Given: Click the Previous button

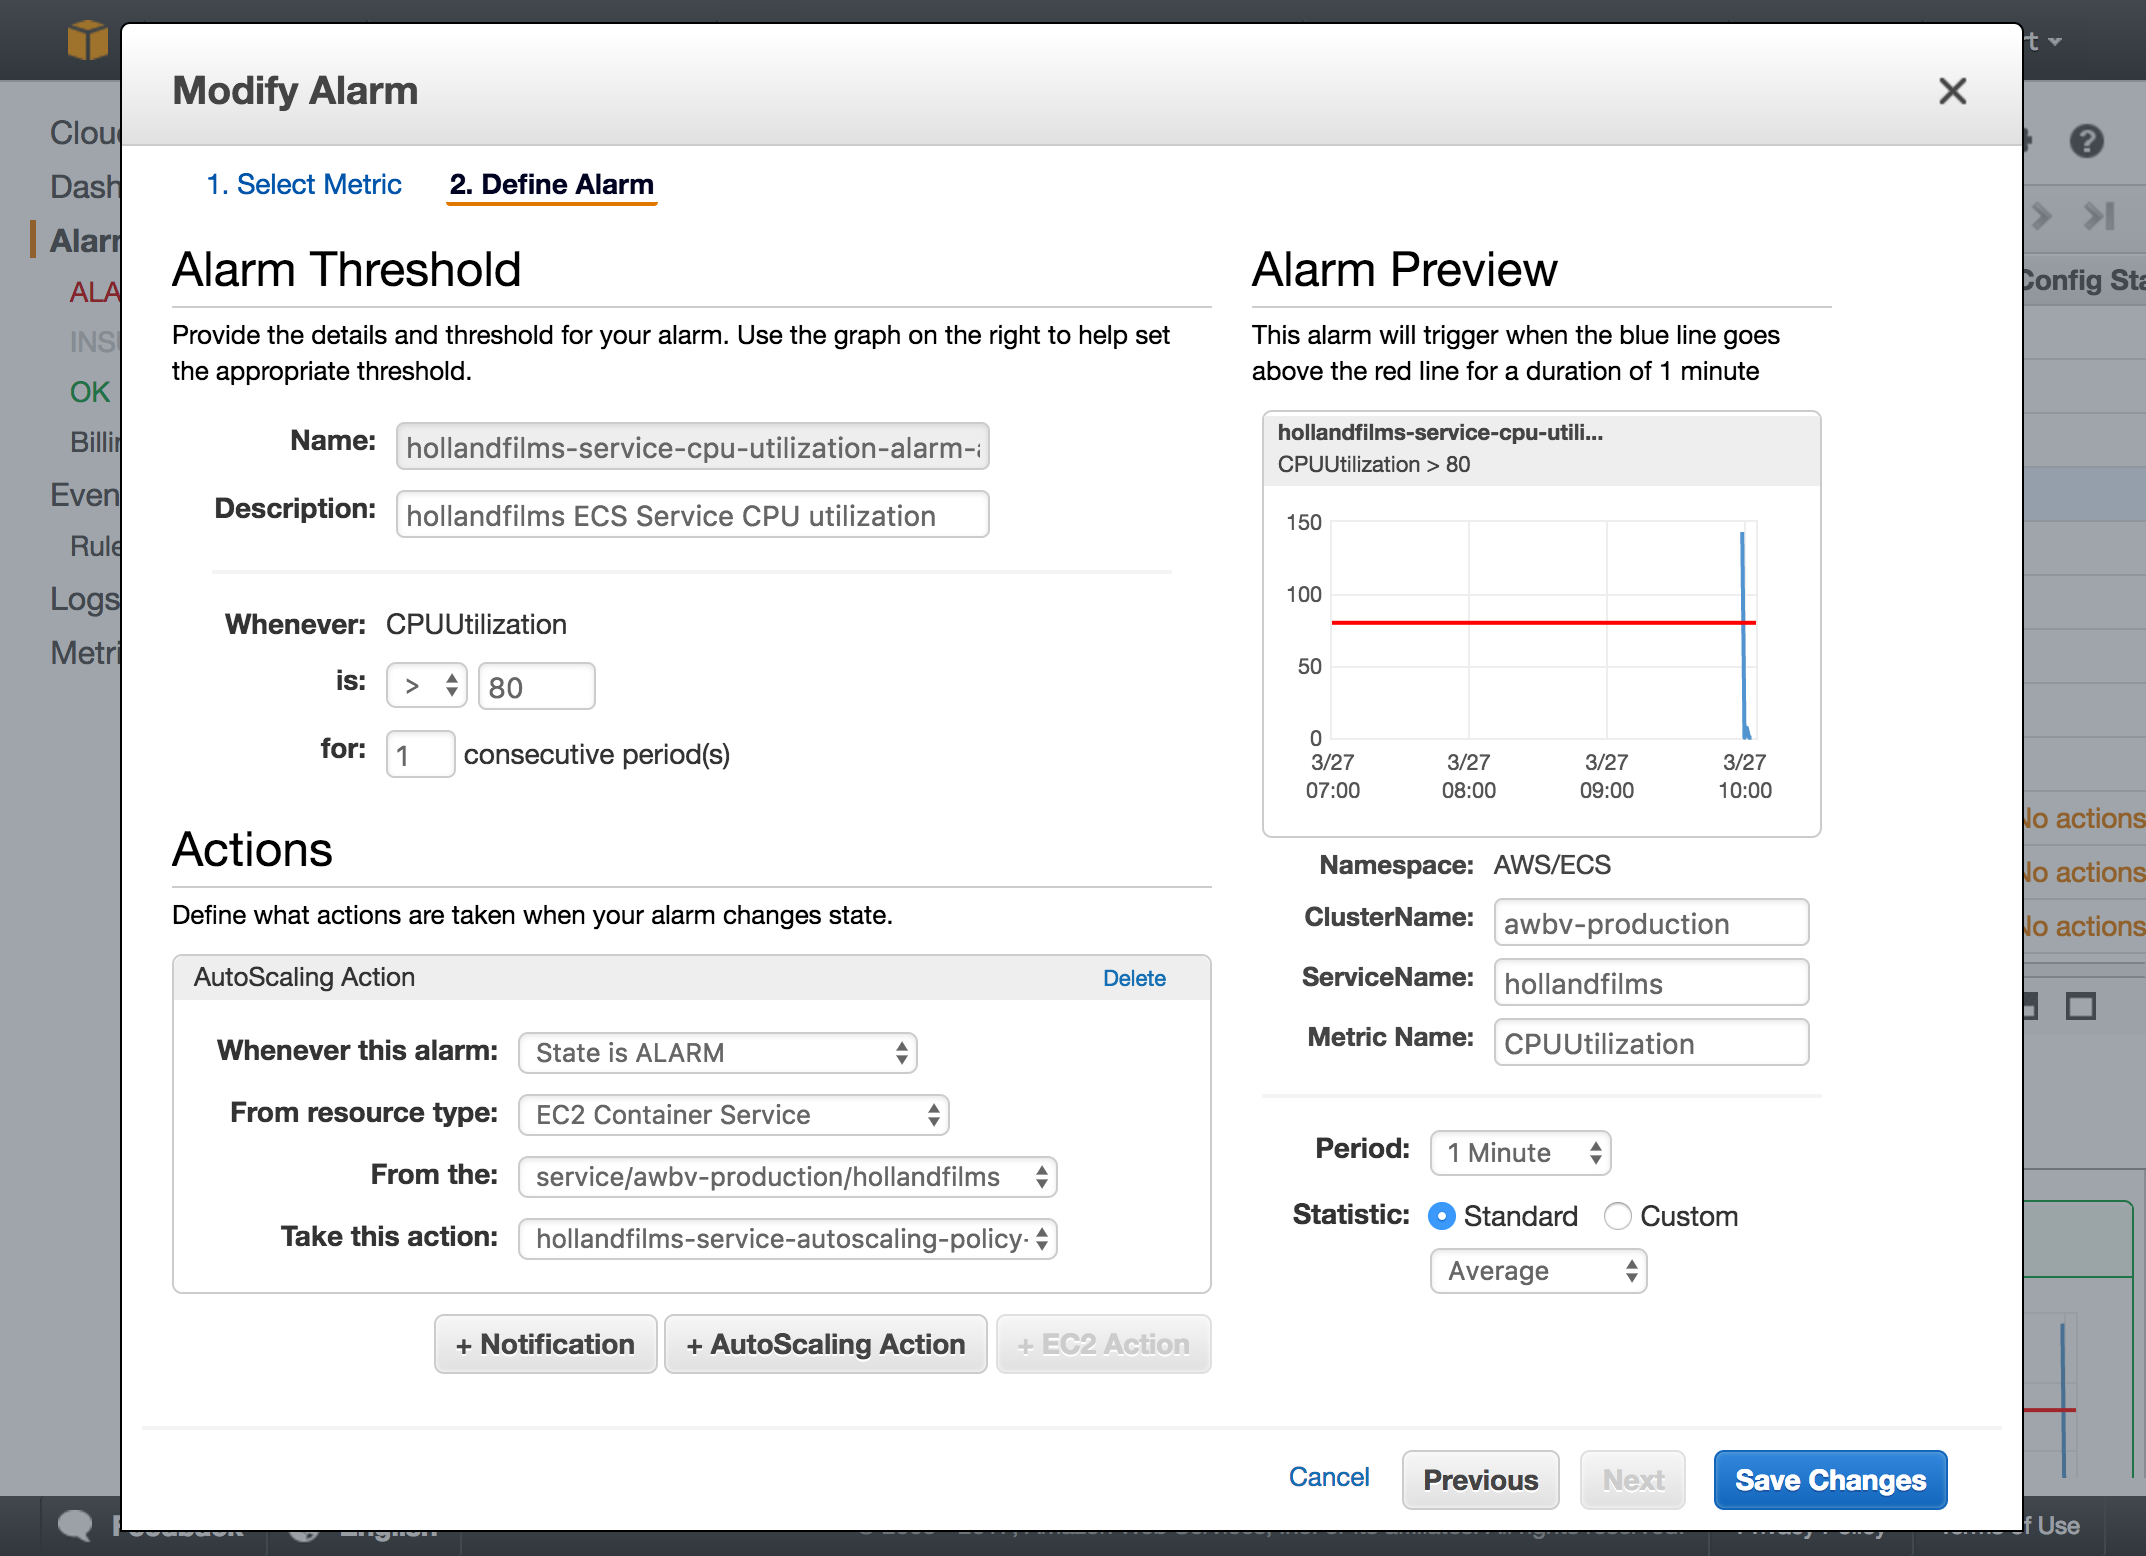Looking at the screenshot, I should click(1480, 1480).
